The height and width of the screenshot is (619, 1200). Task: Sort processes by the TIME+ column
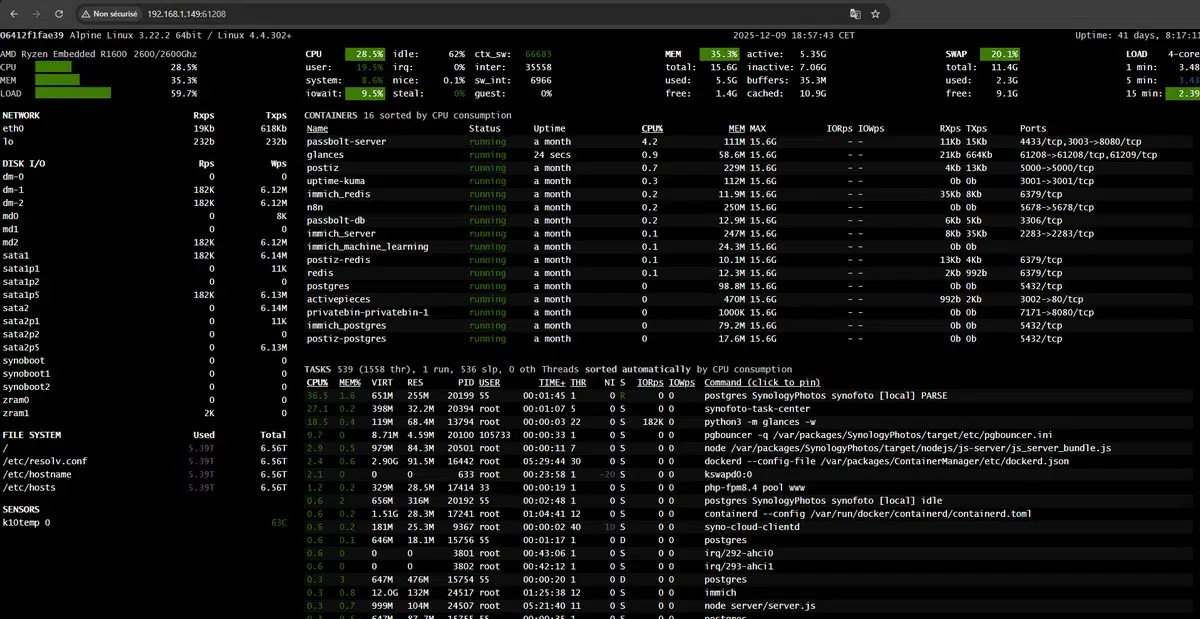[552, 382]
